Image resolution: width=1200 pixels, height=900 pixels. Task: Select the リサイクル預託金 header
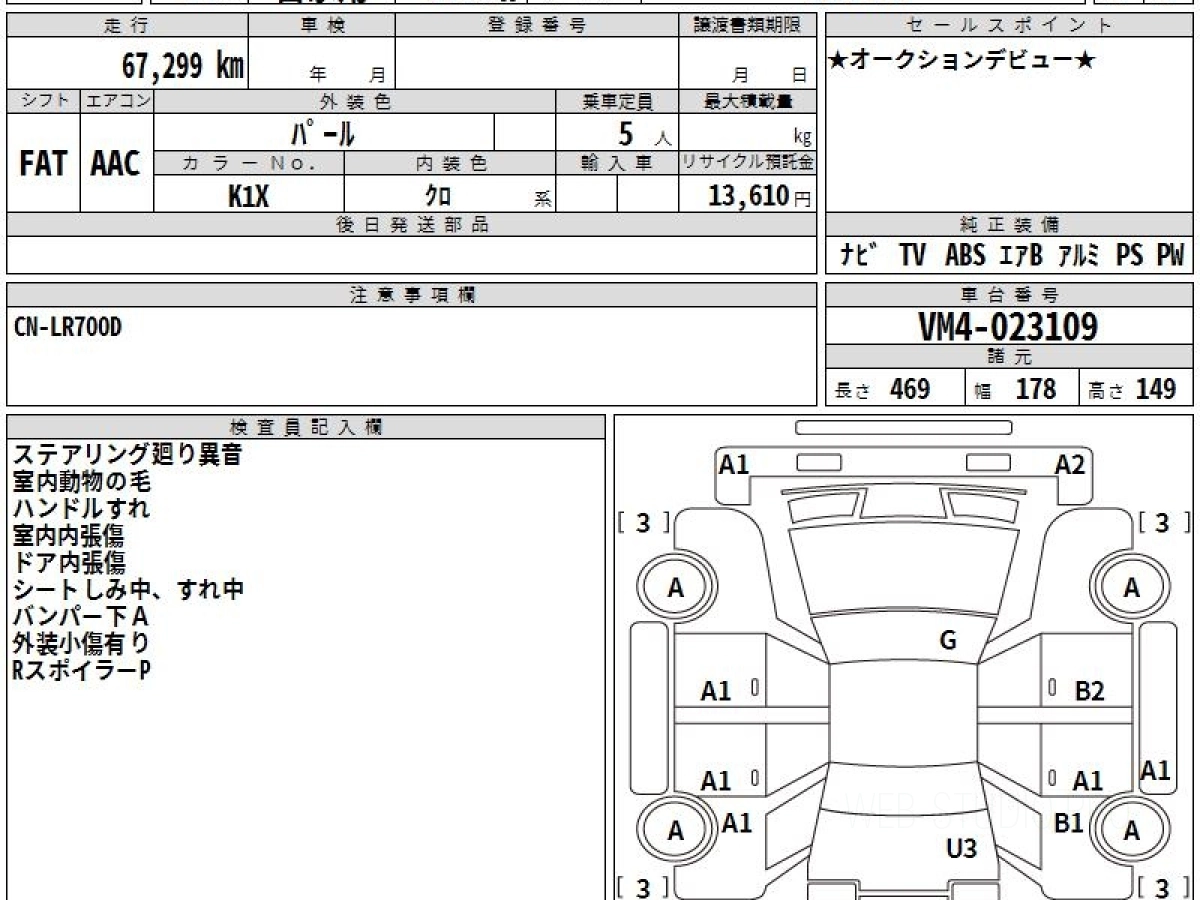[747, 164]
